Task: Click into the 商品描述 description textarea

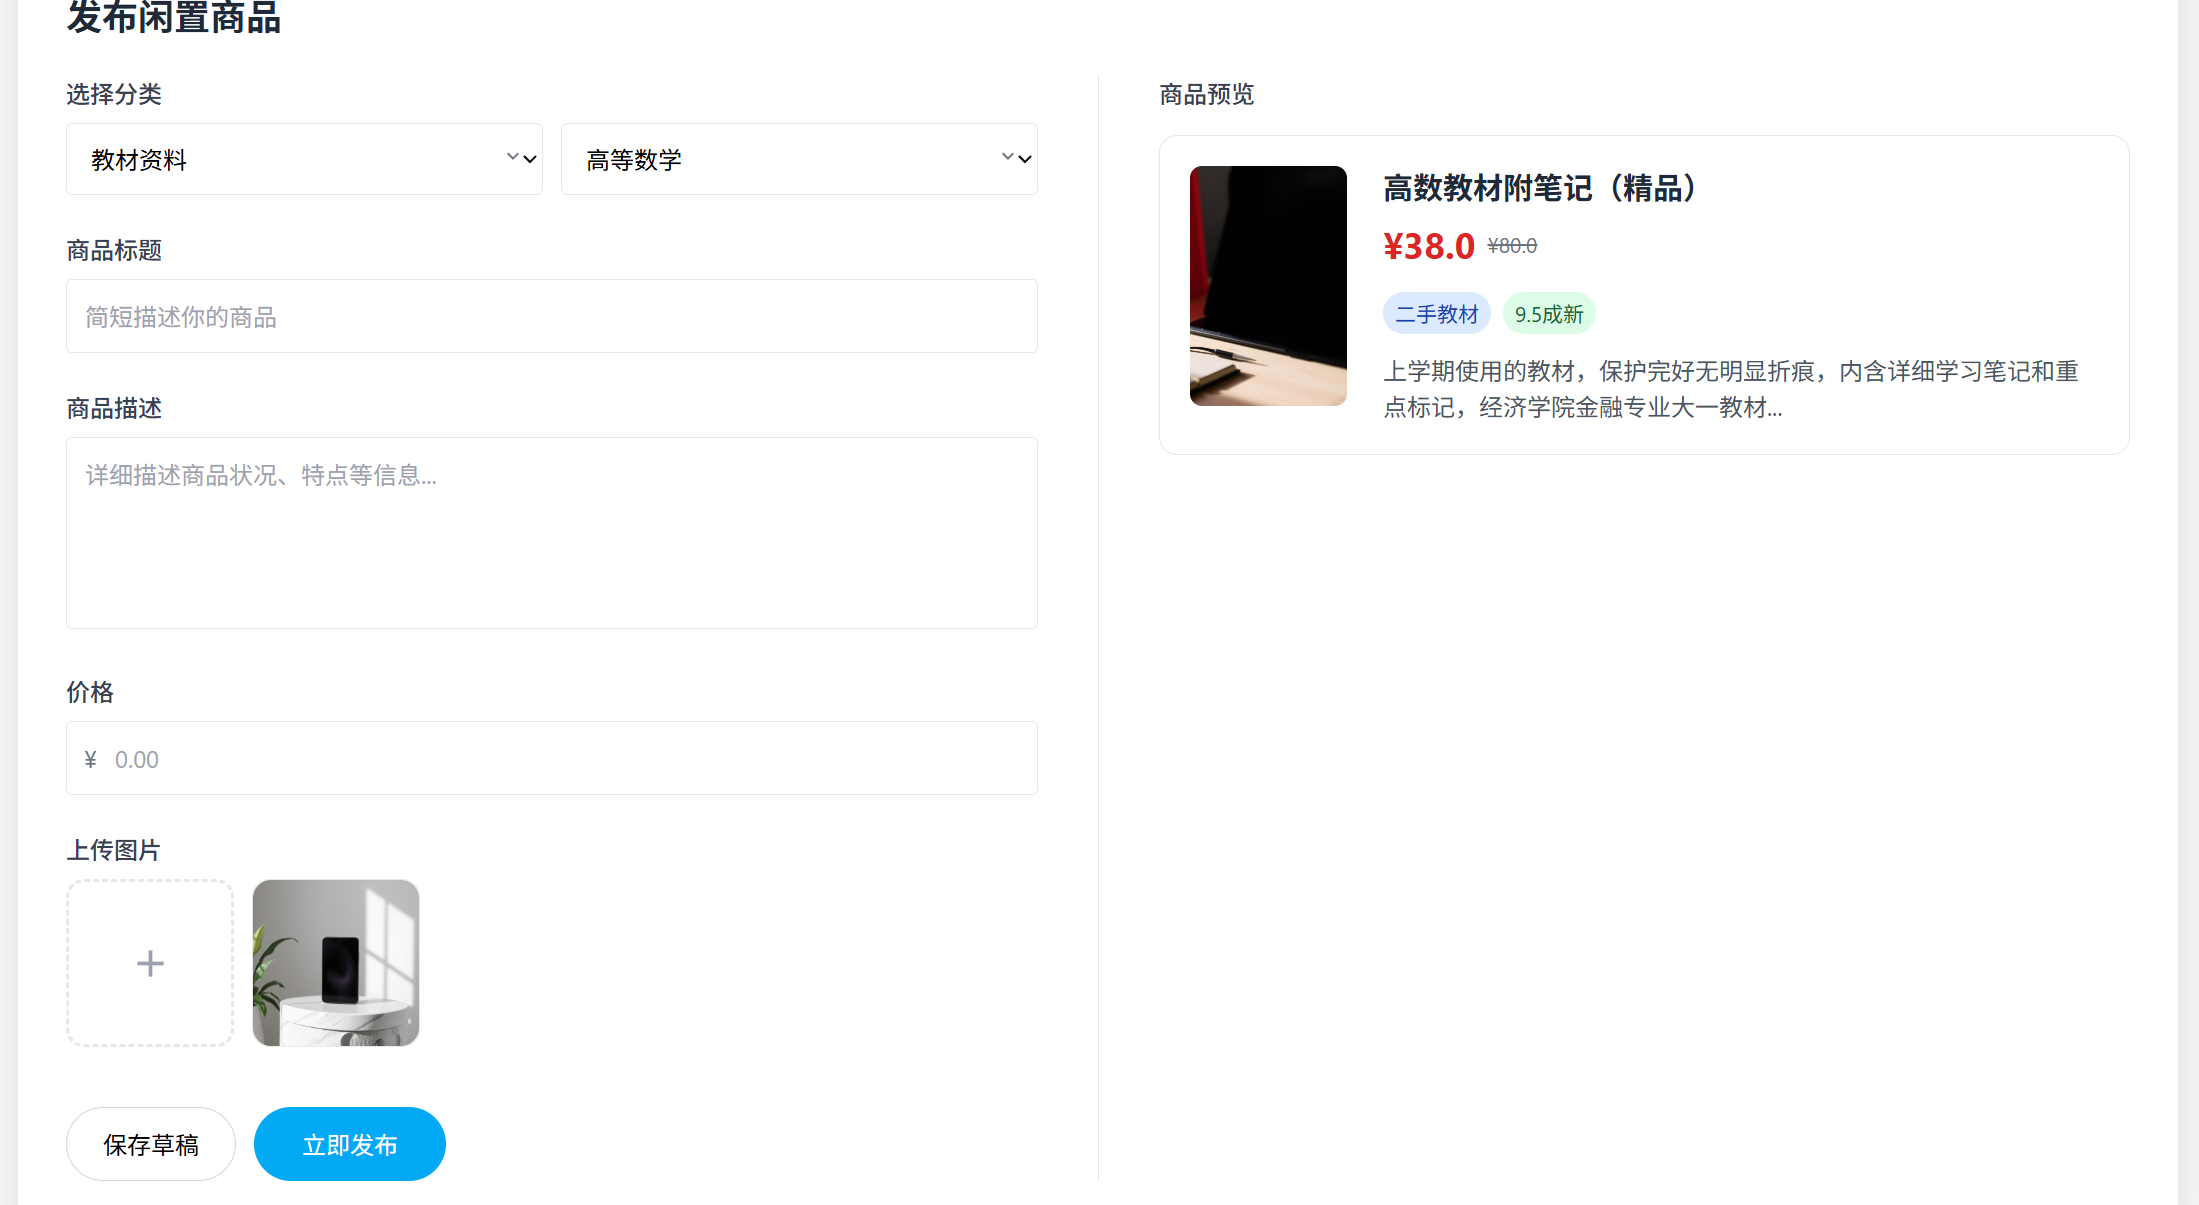Action: 551,532
